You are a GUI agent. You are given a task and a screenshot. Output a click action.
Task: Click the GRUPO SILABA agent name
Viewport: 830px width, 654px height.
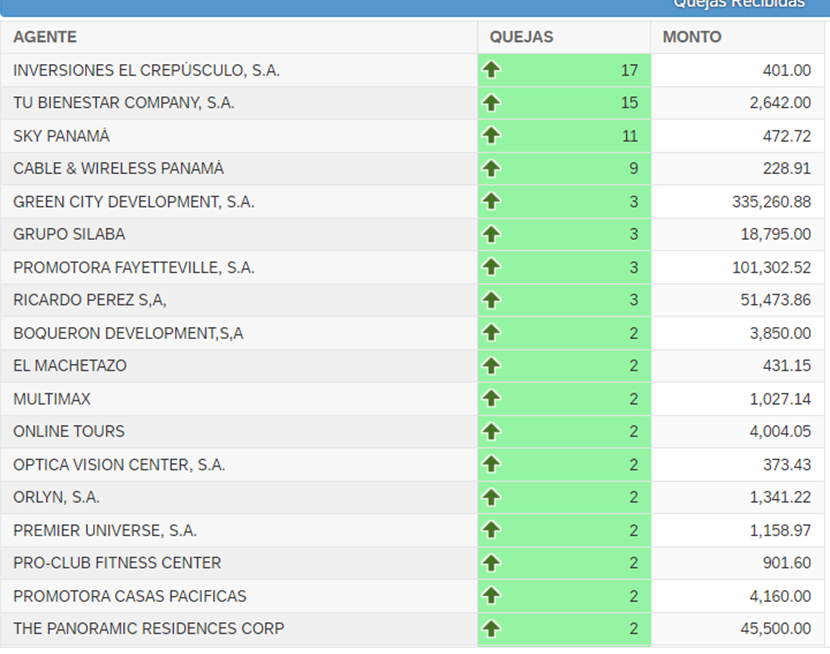69,234
